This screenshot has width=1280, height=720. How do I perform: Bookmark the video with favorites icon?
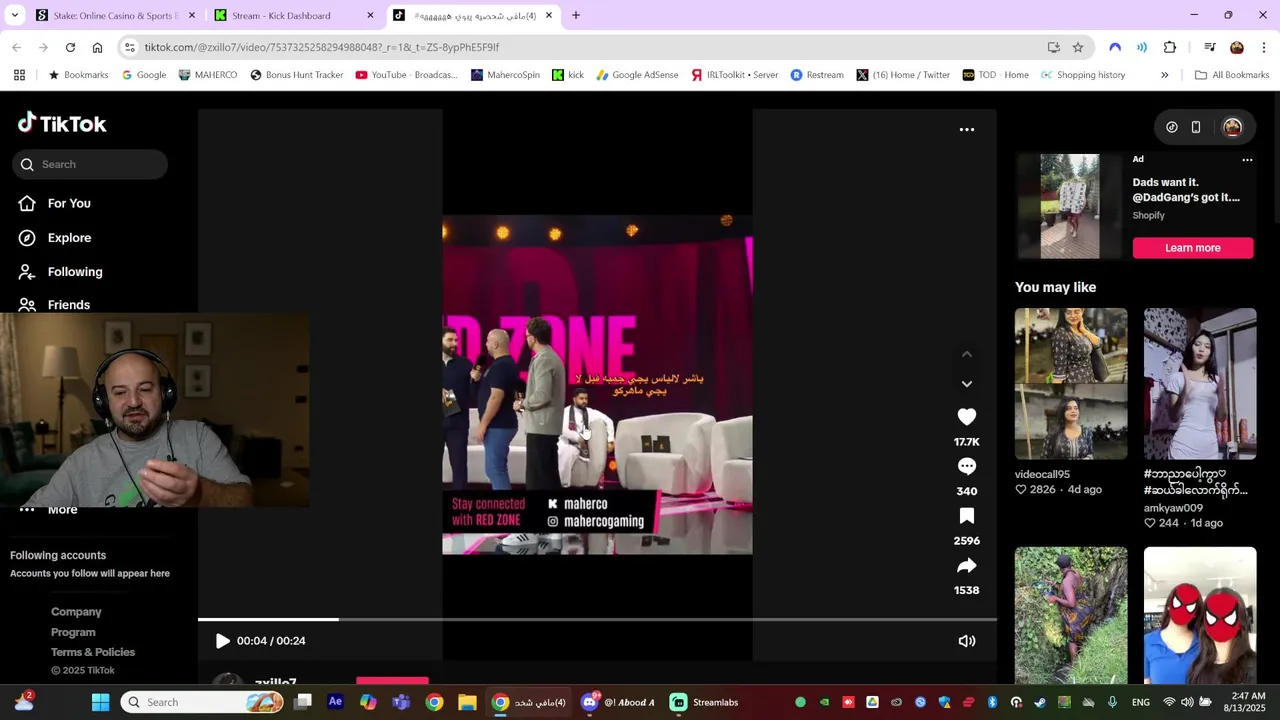[x=966, y=516]
